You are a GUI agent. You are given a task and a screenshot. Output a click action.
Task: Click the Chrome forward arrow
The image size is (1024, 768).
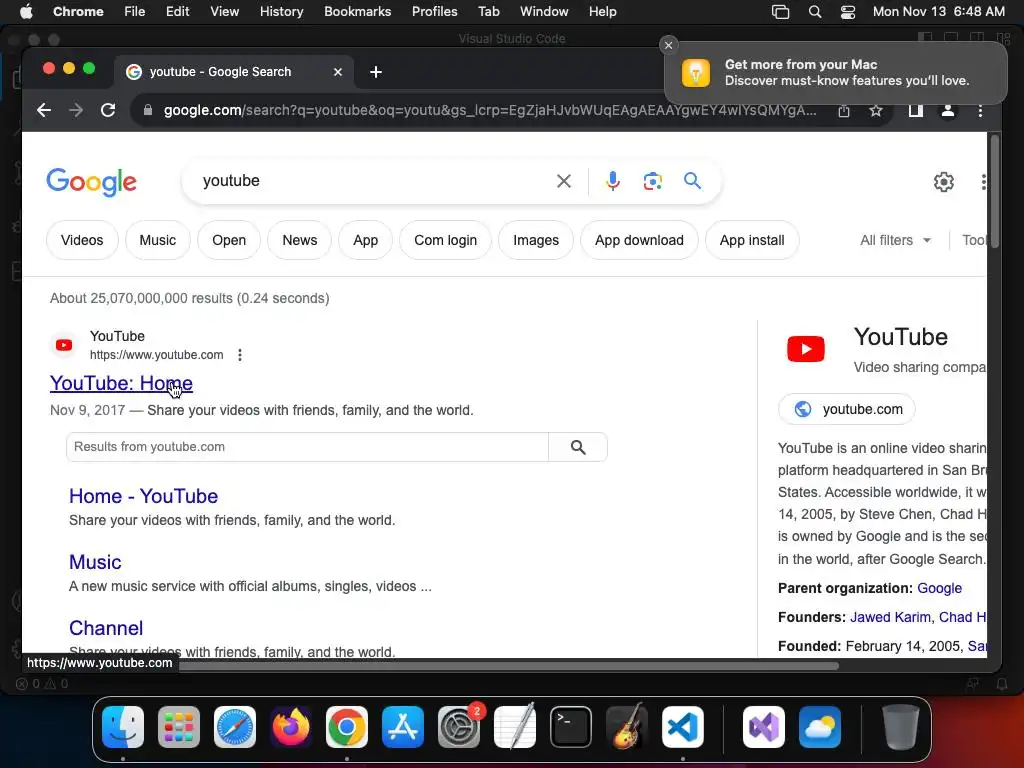tap(76, 110)
